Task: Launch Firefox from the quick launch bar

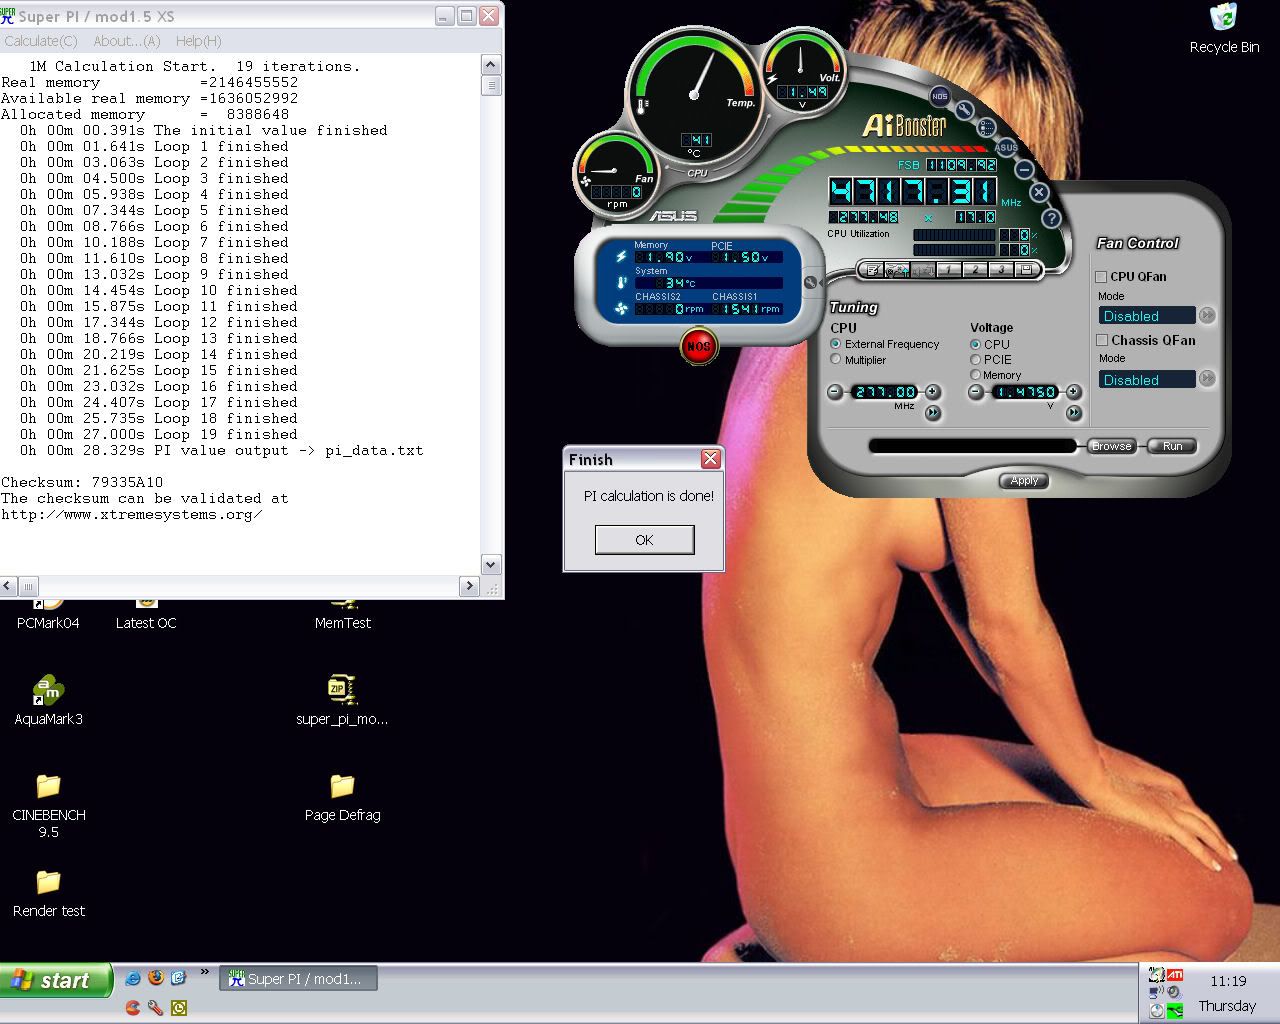Action: pos(156,977)
